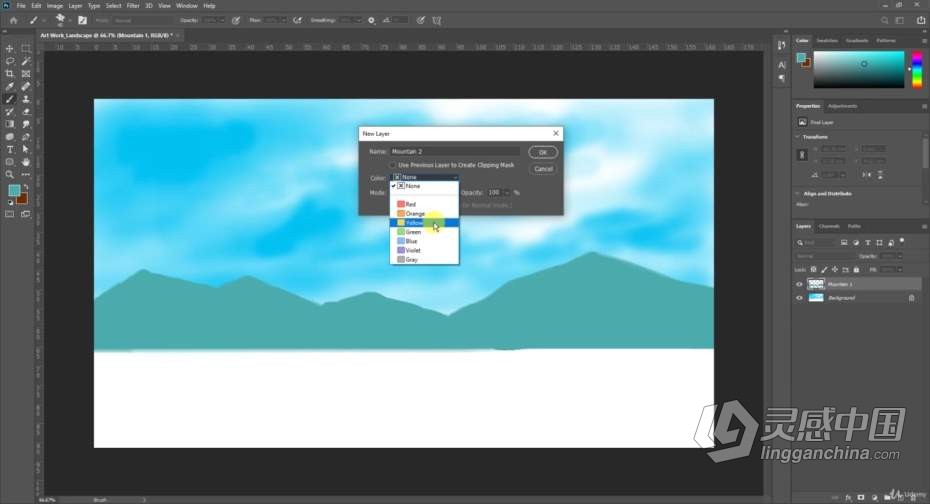Click OK in New Layer dialog

tap(543, 152)
